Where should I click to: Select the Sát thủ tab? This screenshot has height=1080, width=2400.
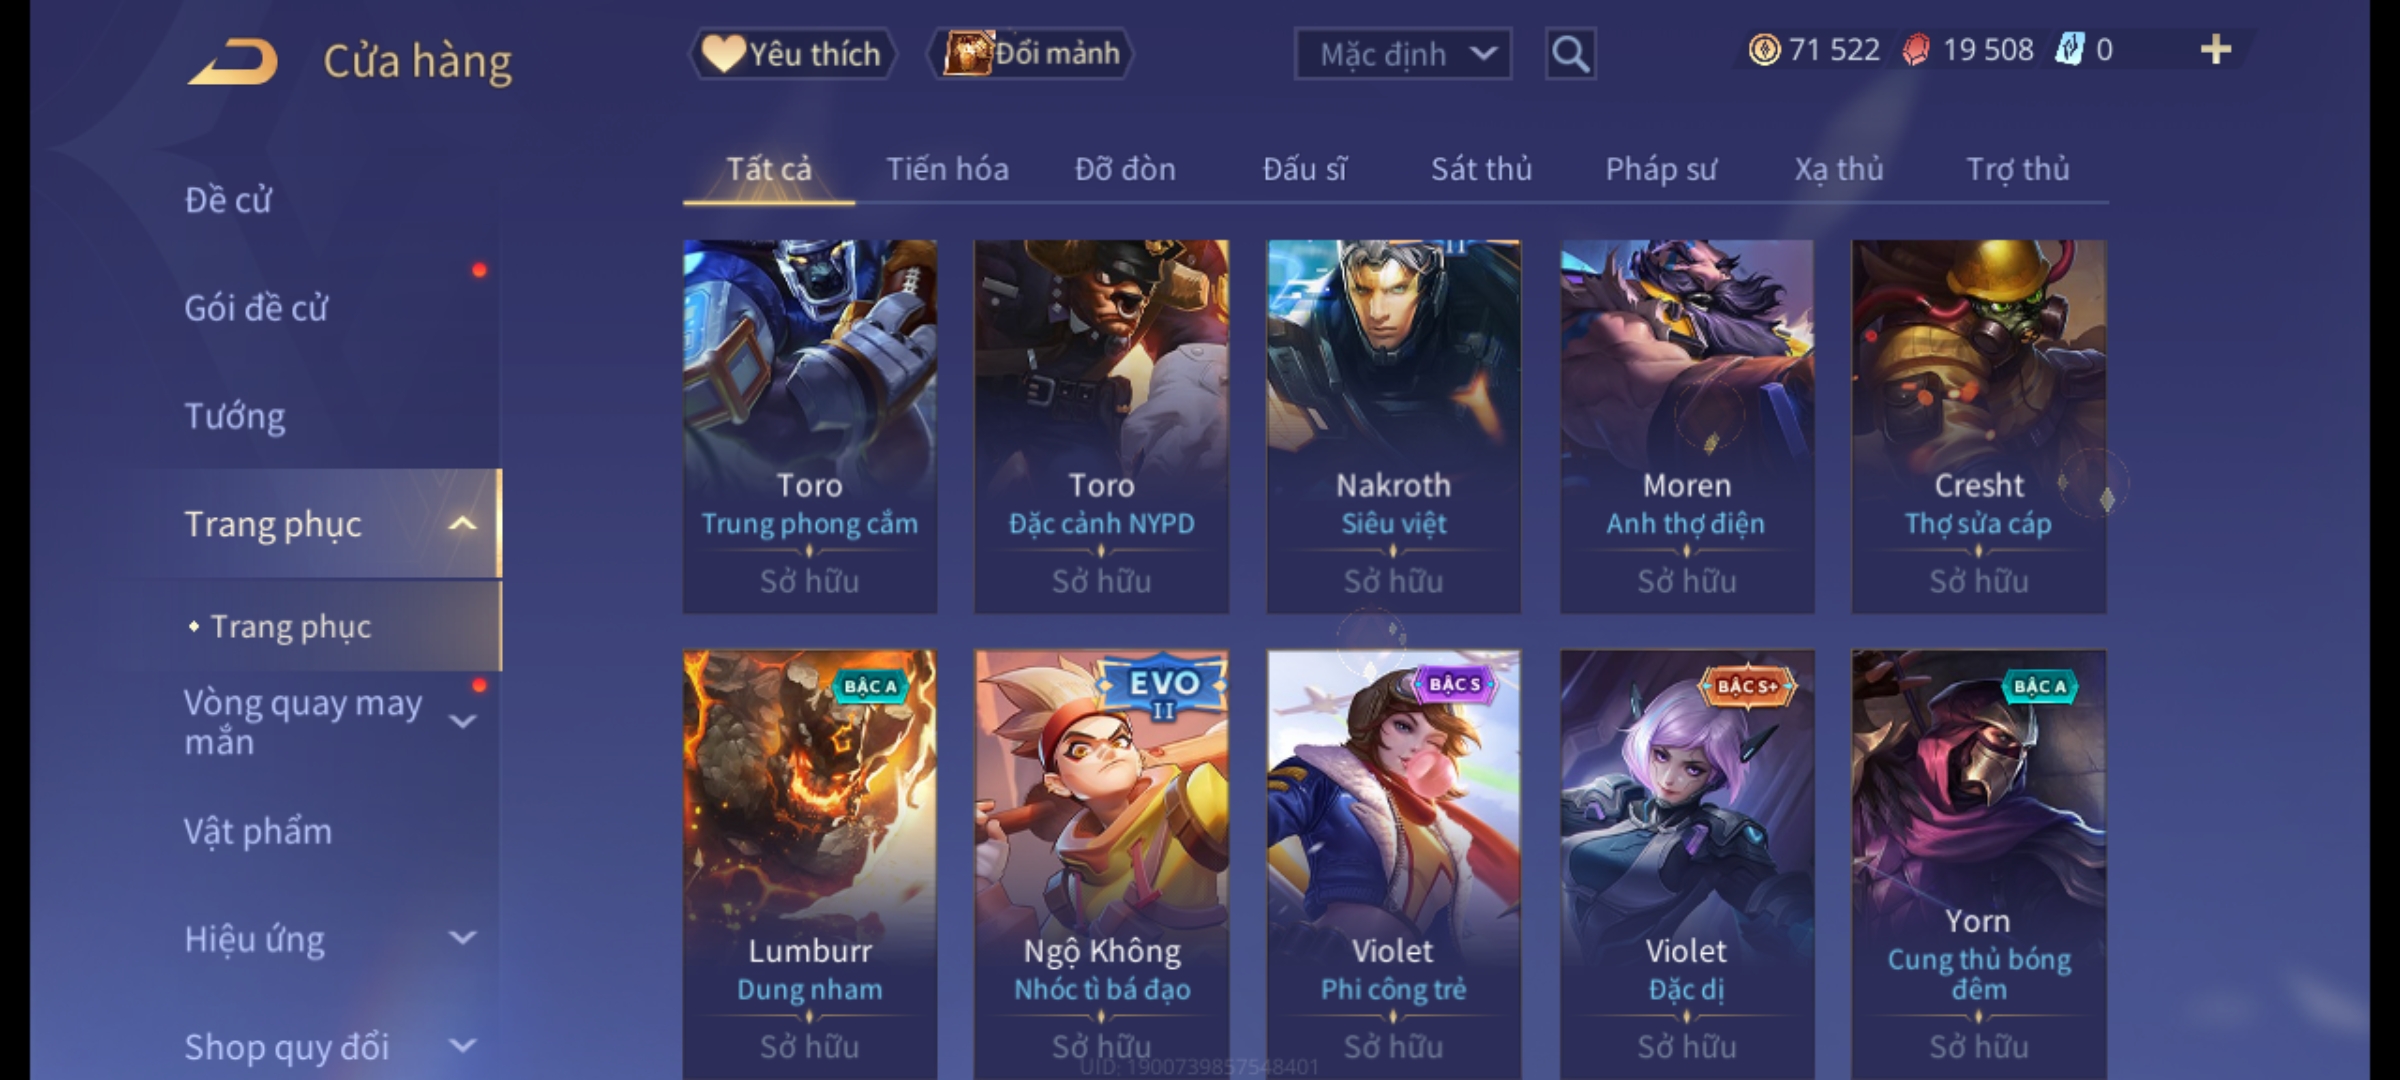click(1481, 169)
